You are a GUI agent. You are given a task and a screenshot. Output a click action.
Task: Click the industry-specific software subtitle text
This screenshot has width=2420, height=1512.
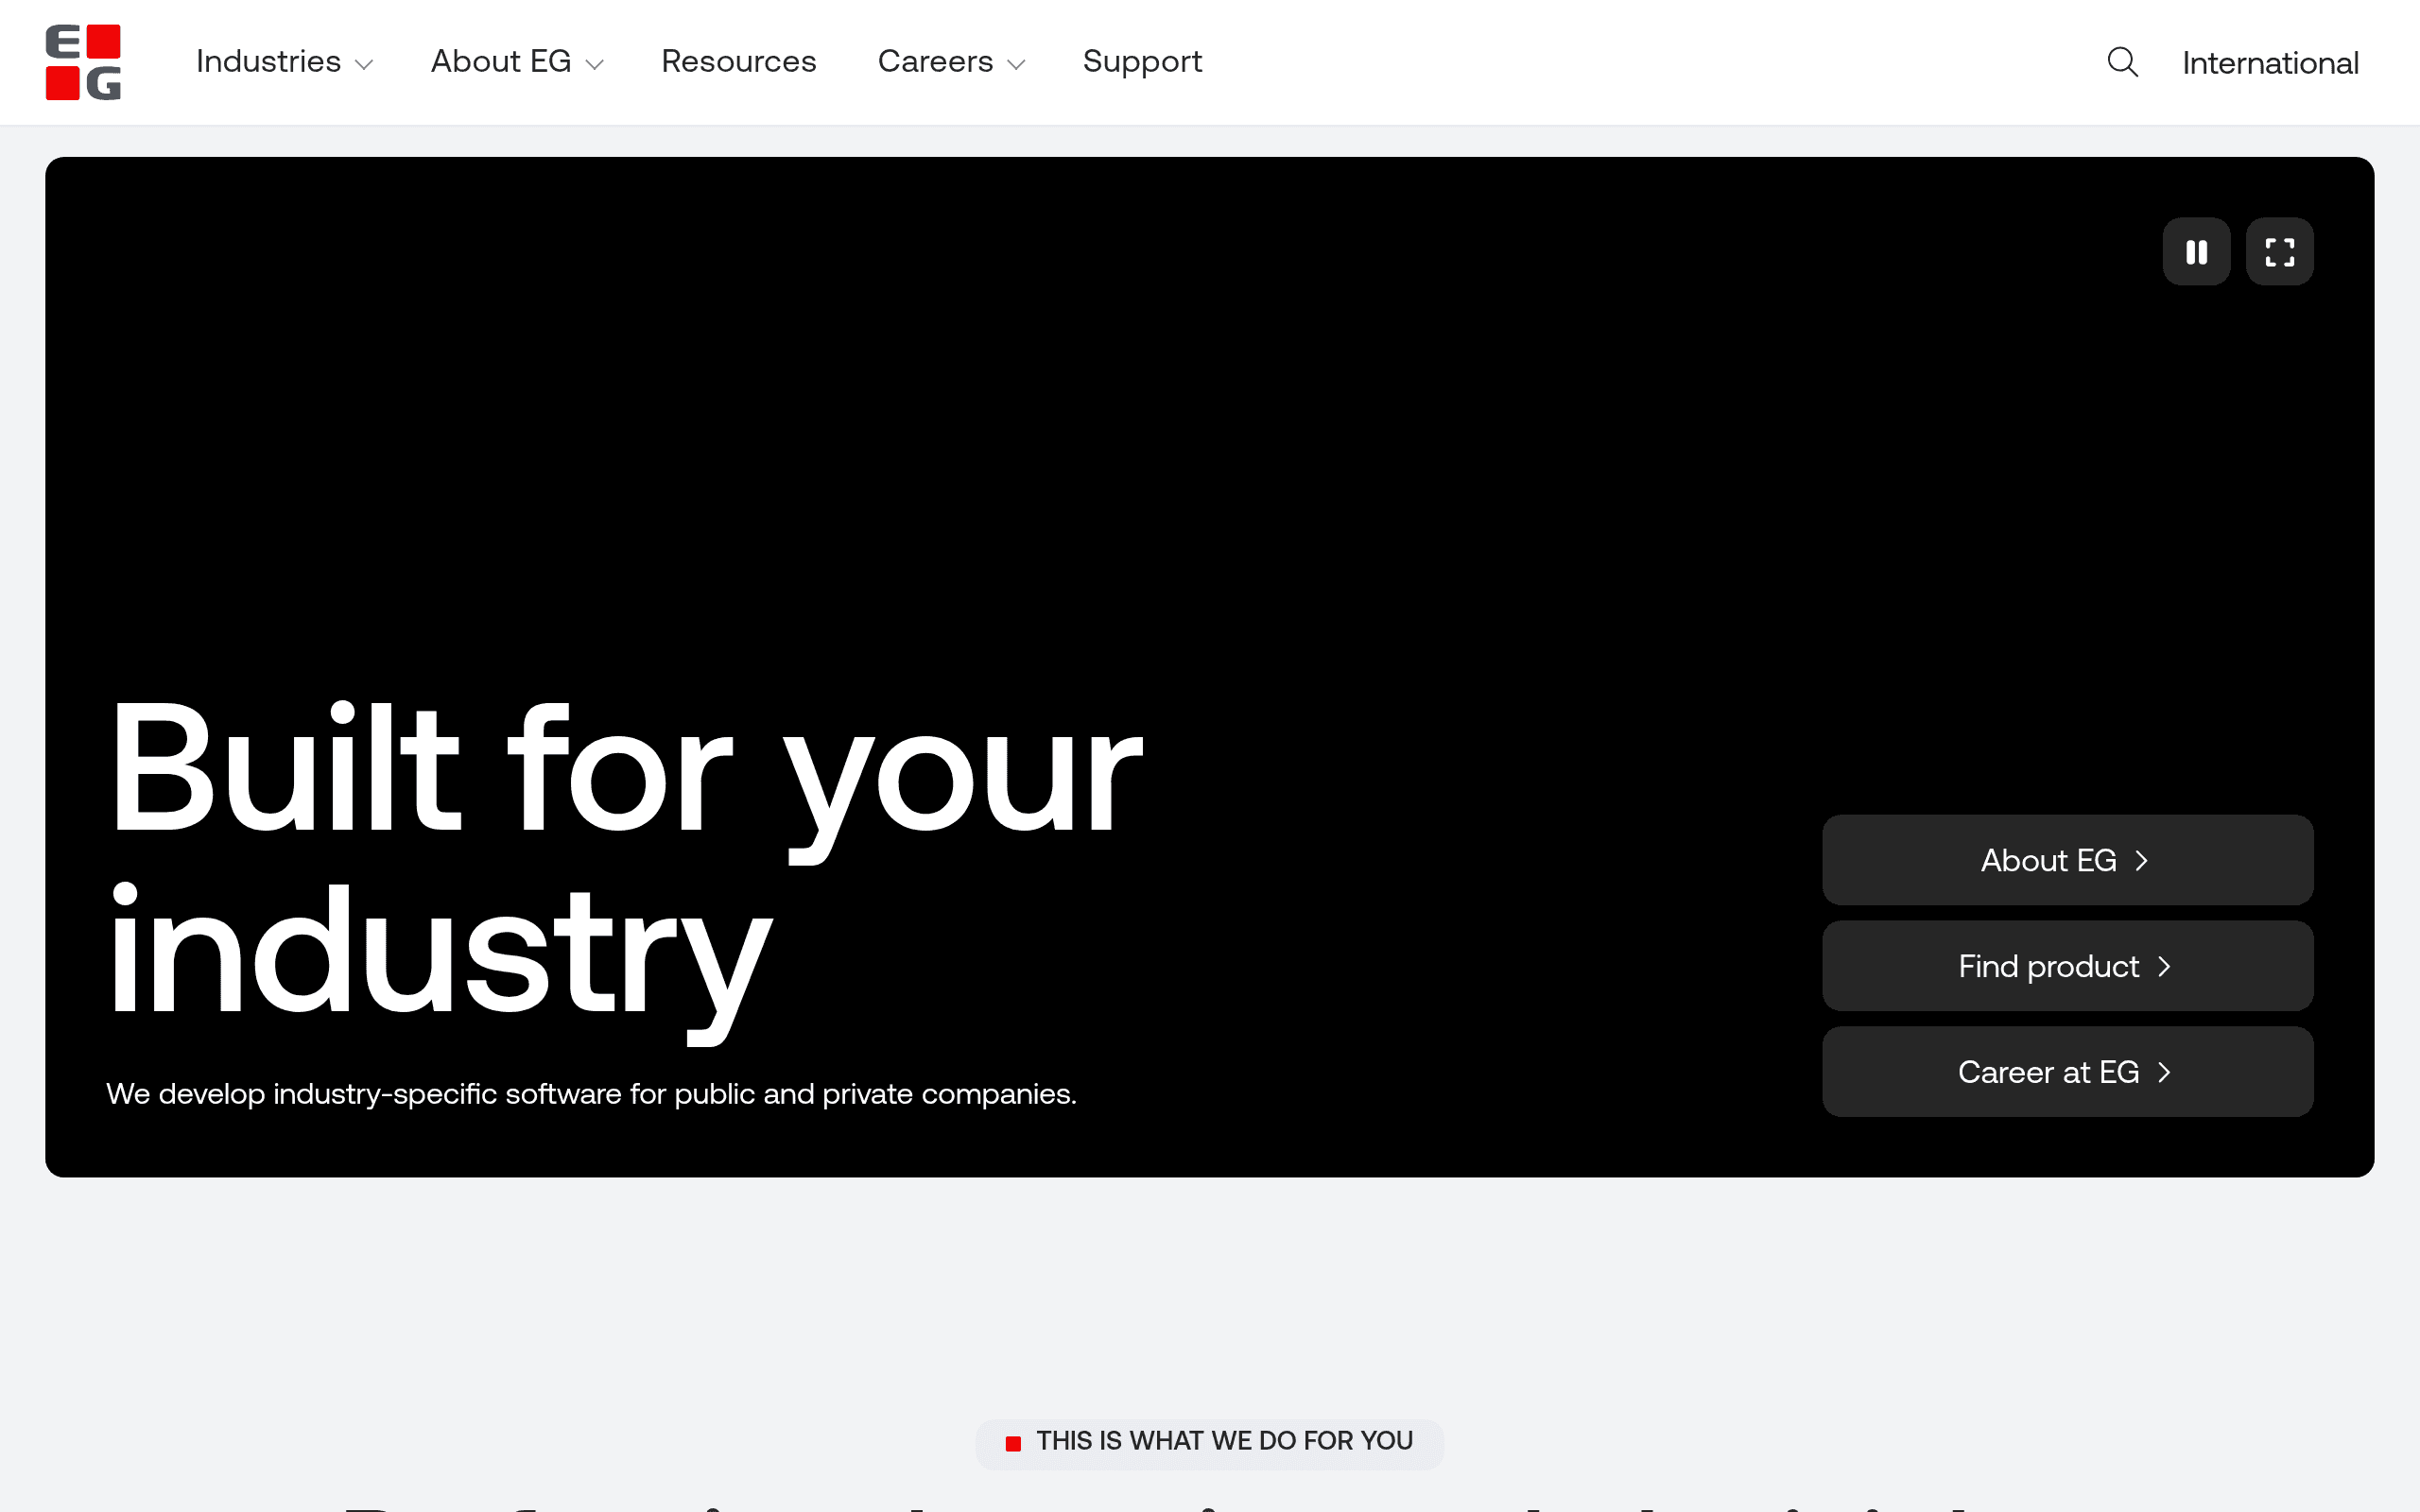pos(591,1094)
